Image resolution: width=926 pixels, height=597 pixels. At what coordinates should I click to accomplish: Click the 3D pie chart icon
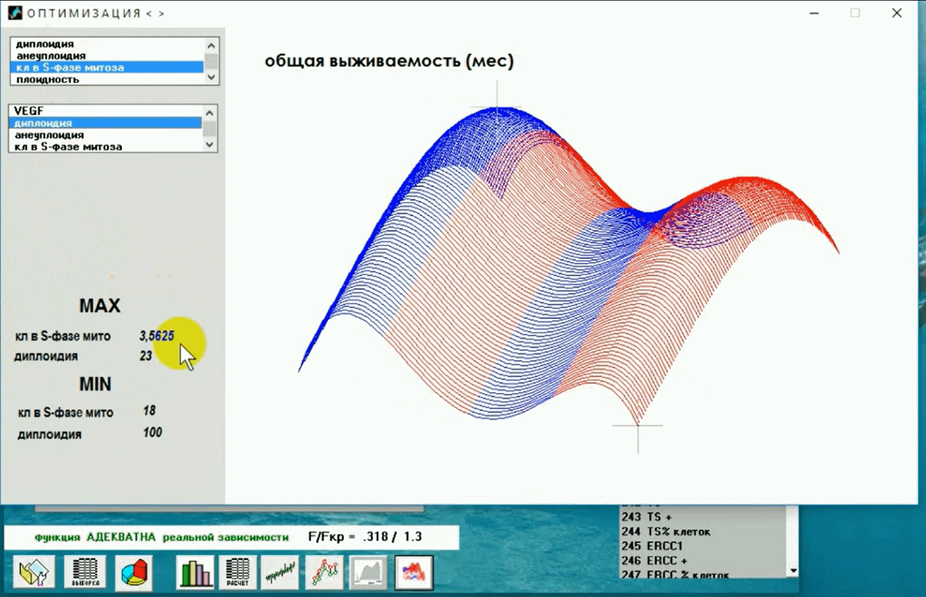pyautogui.click(x=134, y=572)
